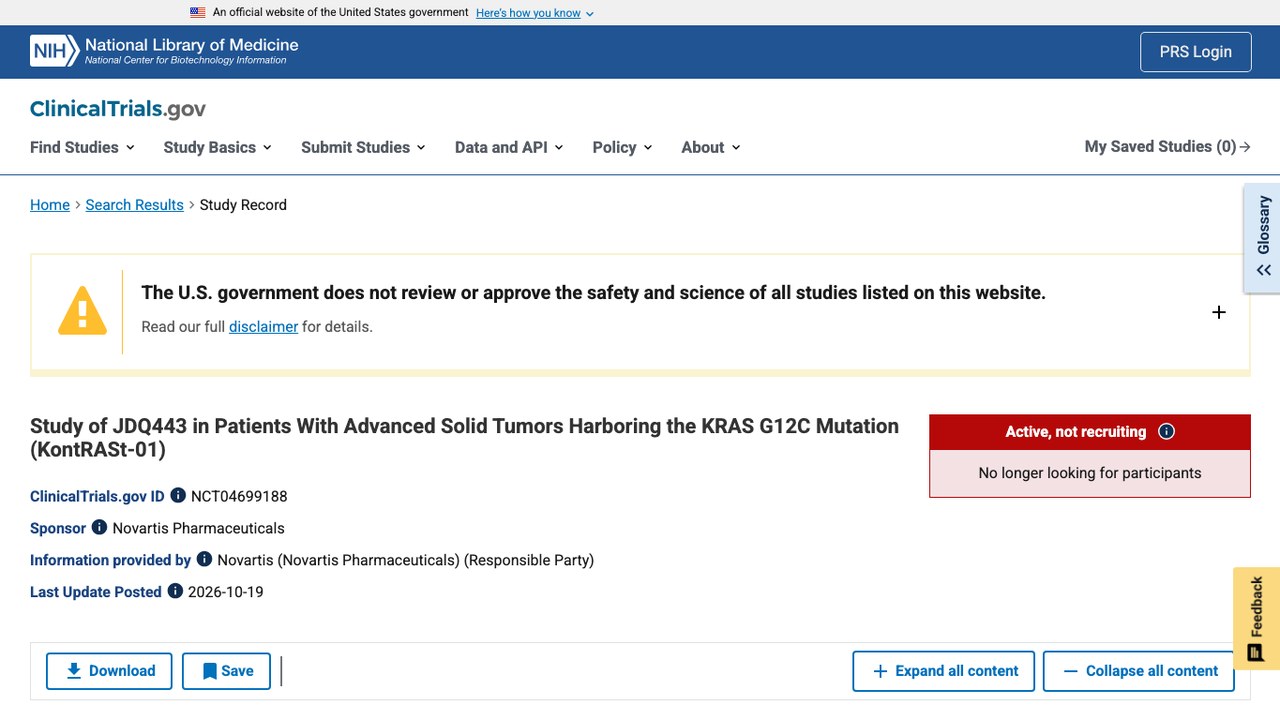Click the NIH National Library of Medicine logo
This screenshot has width=1280, height=720.
coord(164,51)
